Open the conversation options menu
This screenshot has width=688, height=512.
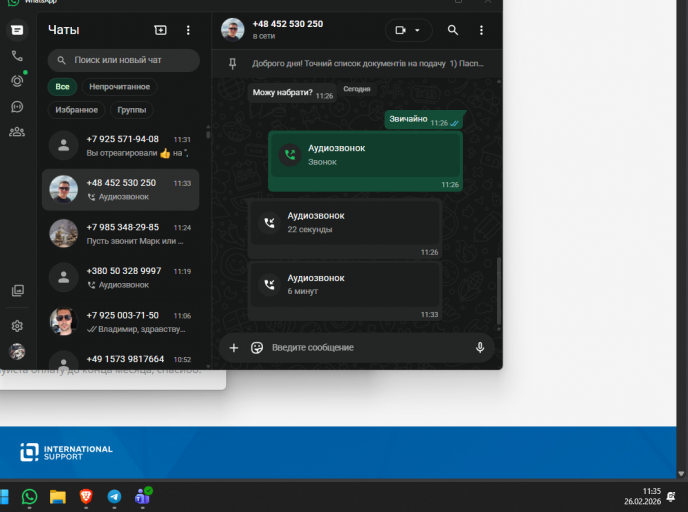pyautogui.click(x=481, y=30)
